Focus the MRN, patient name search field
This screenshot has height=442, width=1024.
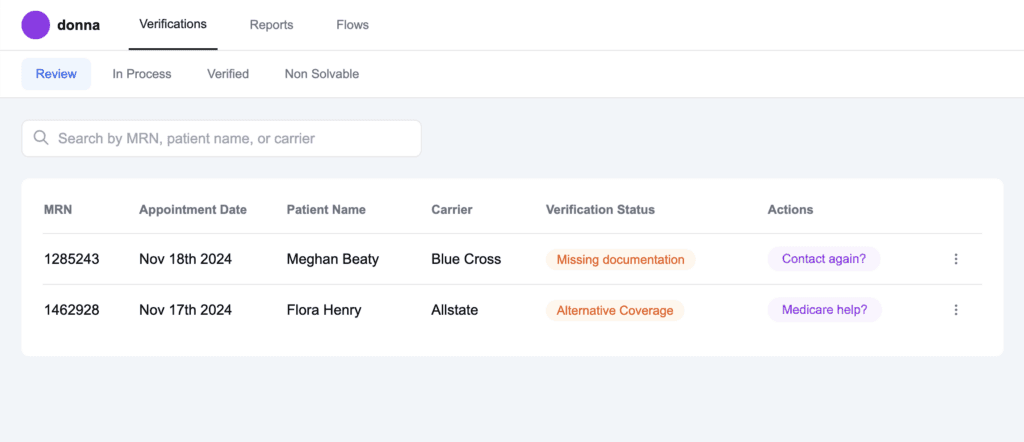230,138
